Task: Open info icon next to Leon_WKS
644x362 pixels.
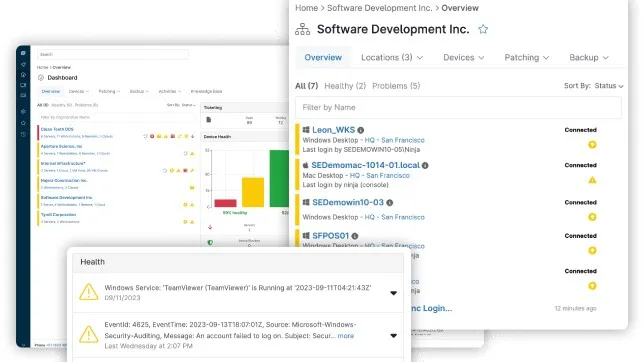Action: click(361, 130)
